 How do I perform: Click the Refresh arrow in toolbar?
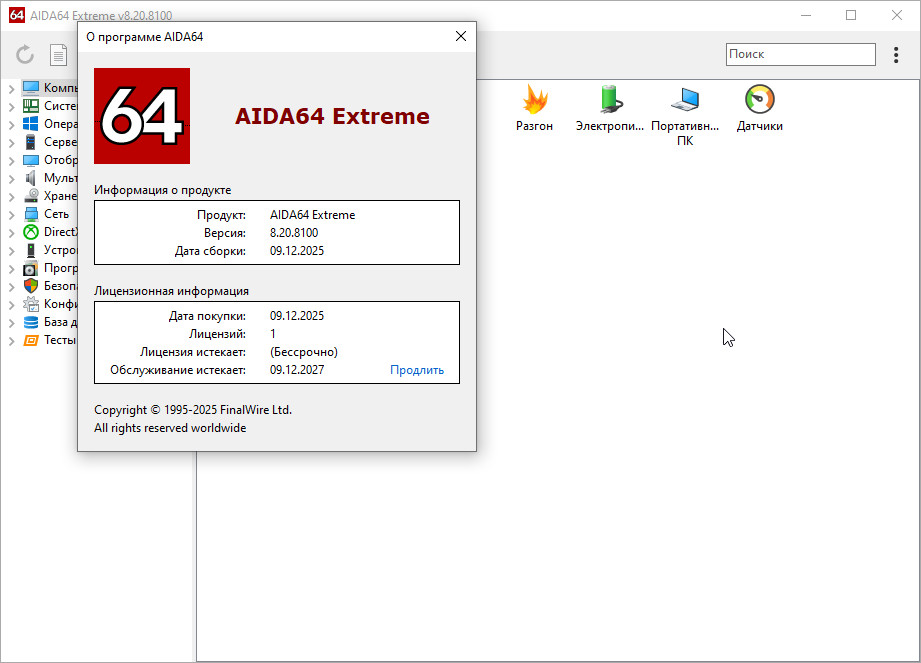[x=25, y=55]
